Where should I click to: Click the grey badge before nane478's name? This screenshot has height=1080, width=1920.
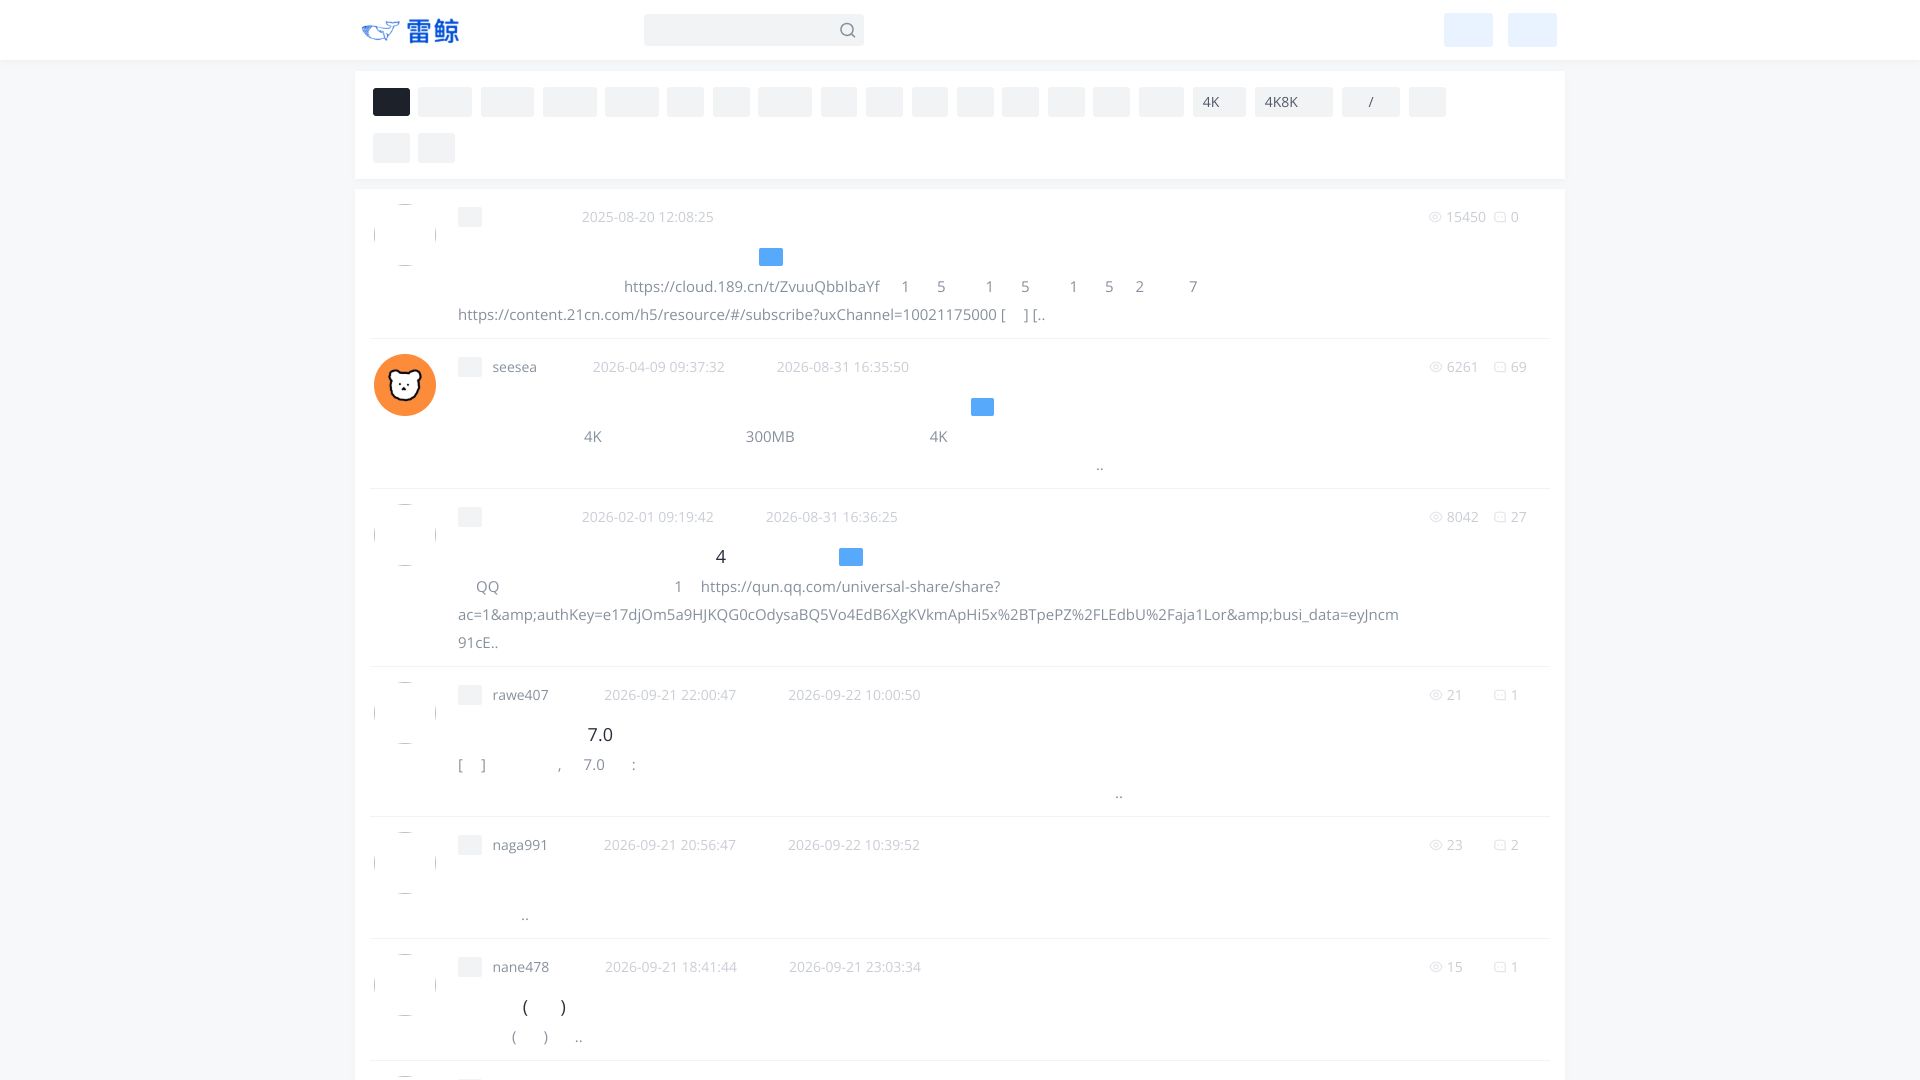[x=470, y=967]
